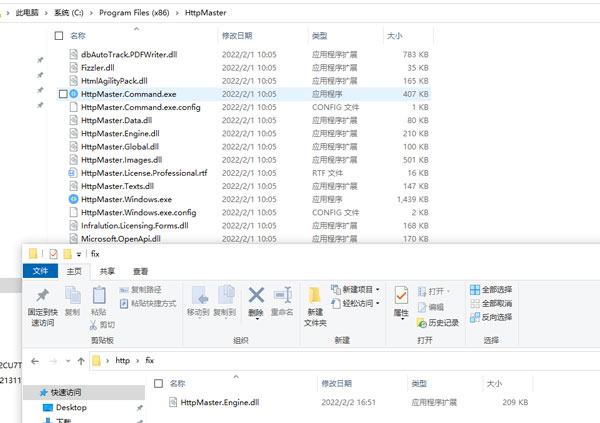Screen dimensions: 600x423
Task: Select 快速访问 in the navigation pane
Action: coord(84,392)
